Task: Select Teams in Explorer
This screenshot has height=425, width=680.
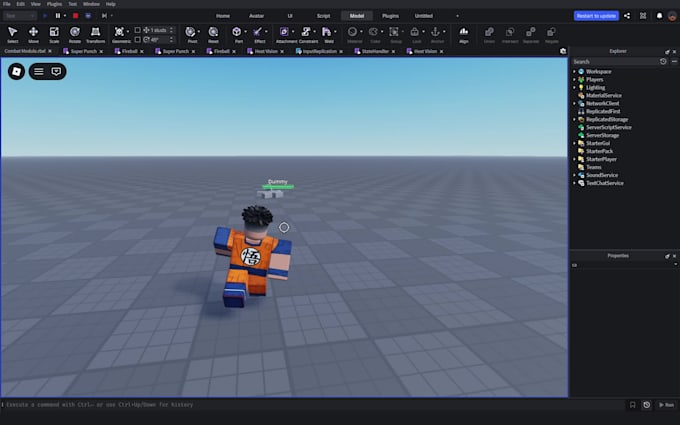Action: coord(594,167)
